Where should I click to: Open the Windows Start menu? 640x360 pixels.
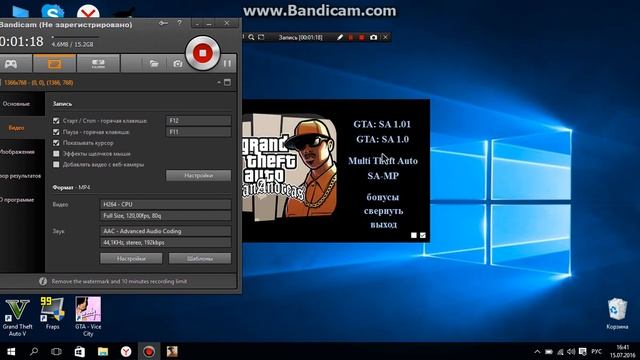coord(11,351)
